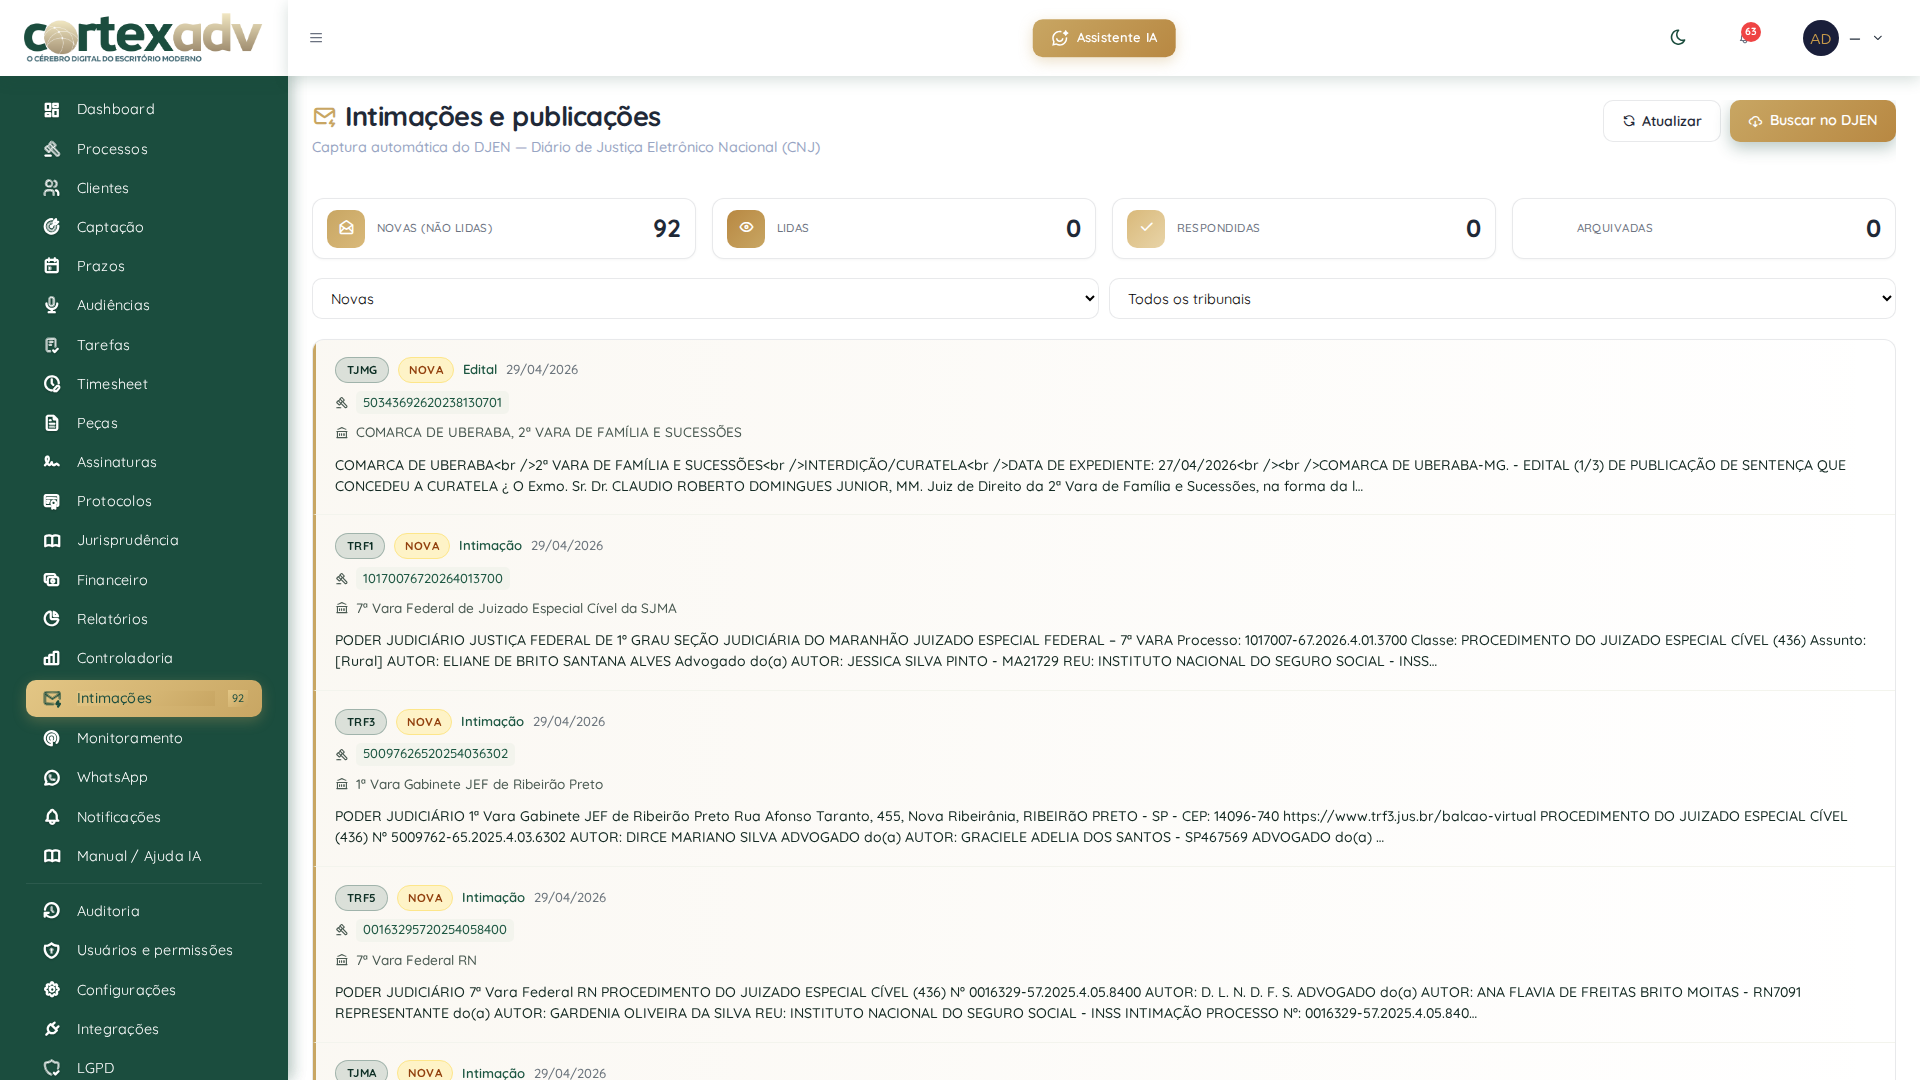Screen dimensions: 1920x1080
Task: Click the Lidas stat card
Action: (x=904, y=229)
